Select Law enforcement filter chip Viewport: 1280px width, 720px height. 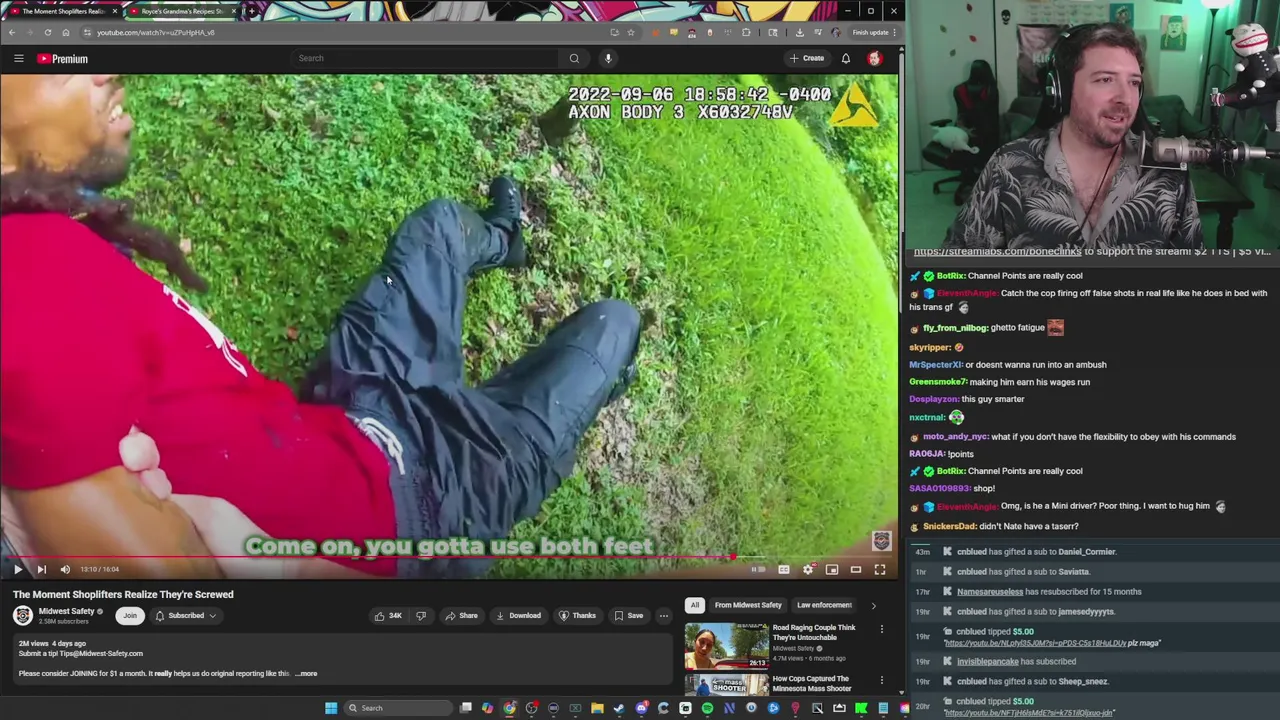coord(824,605)
